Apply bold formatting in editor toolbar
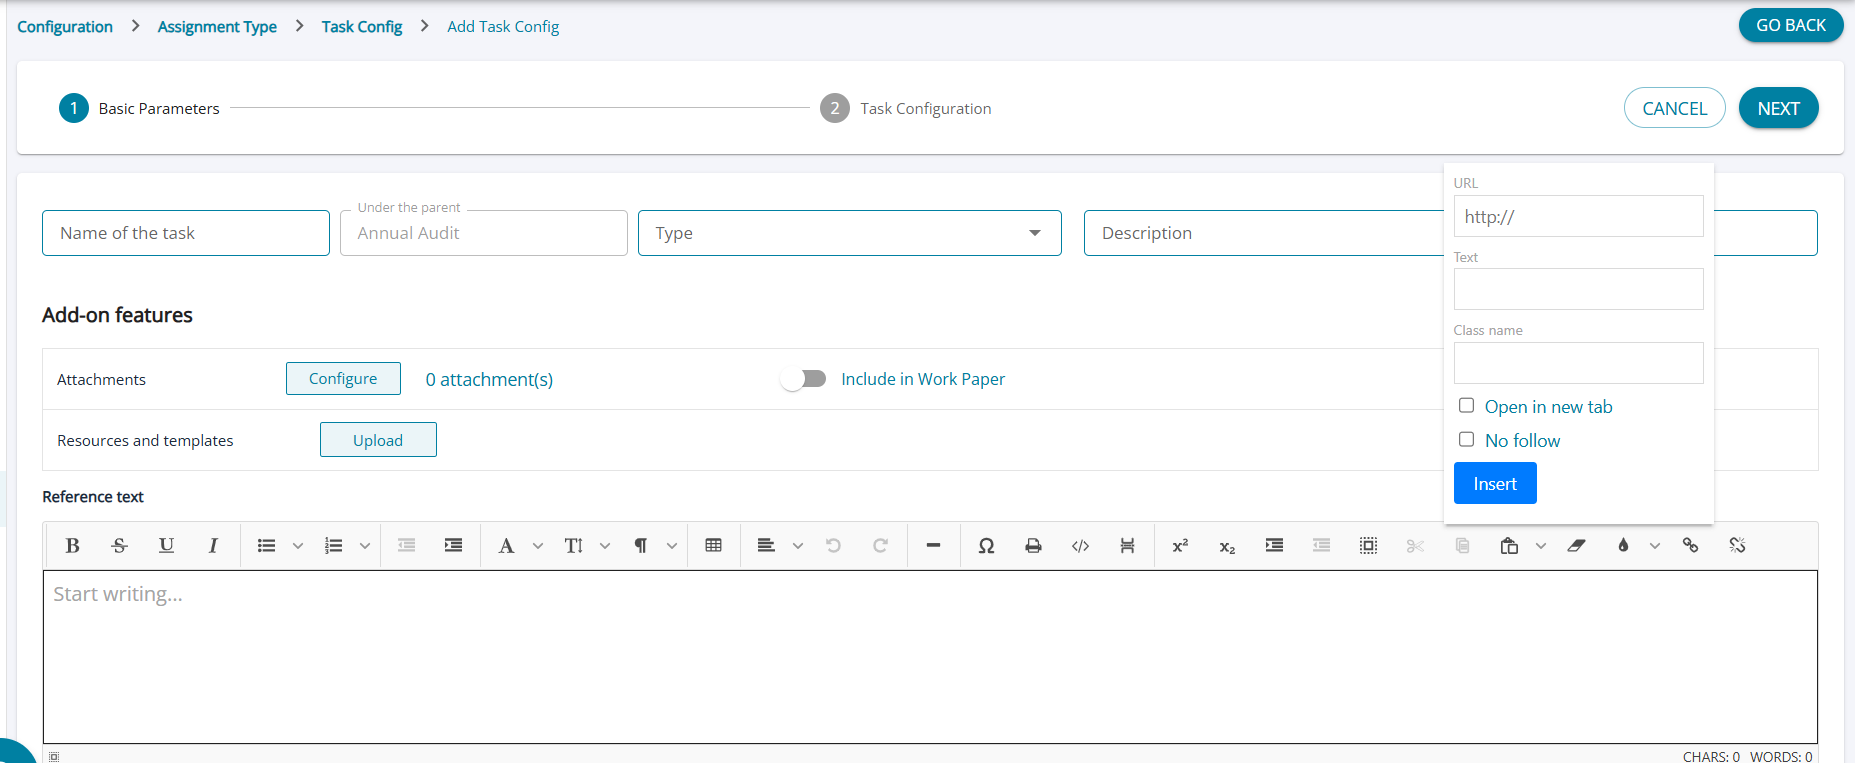The width and height of the screenshot is (1855, 763). pyautogui.click(x=72, y=545)
